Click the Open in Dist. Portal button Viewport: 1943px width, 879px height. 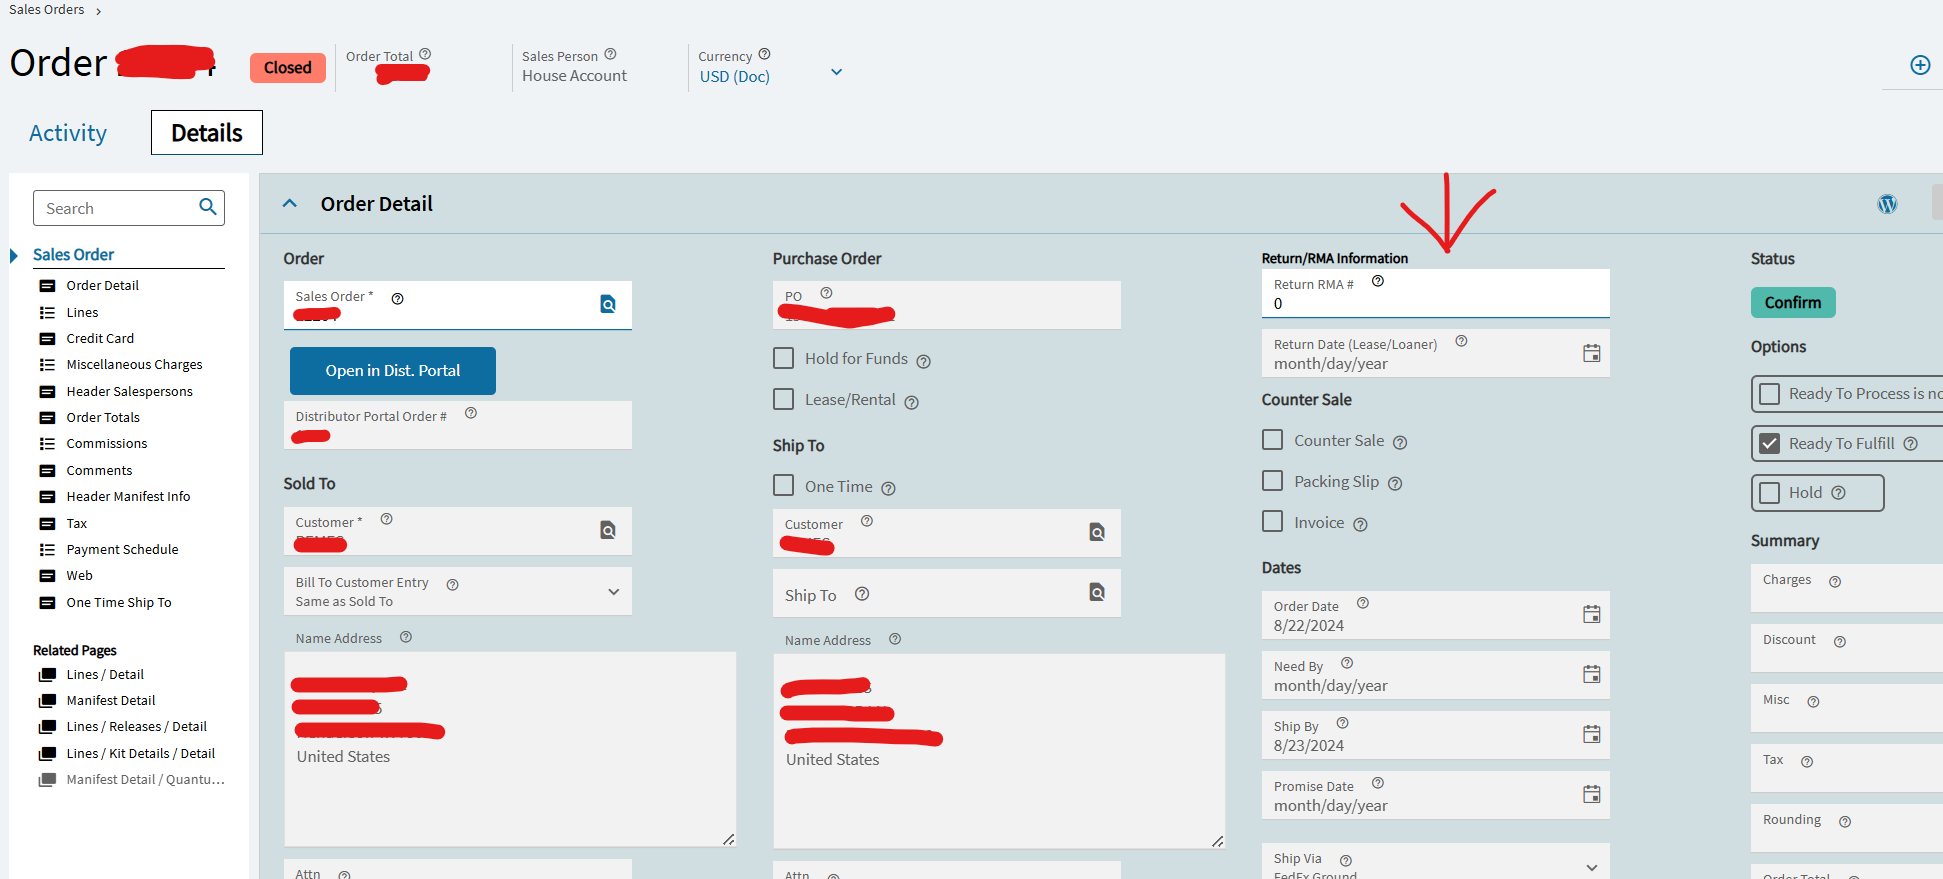point(393,371)
